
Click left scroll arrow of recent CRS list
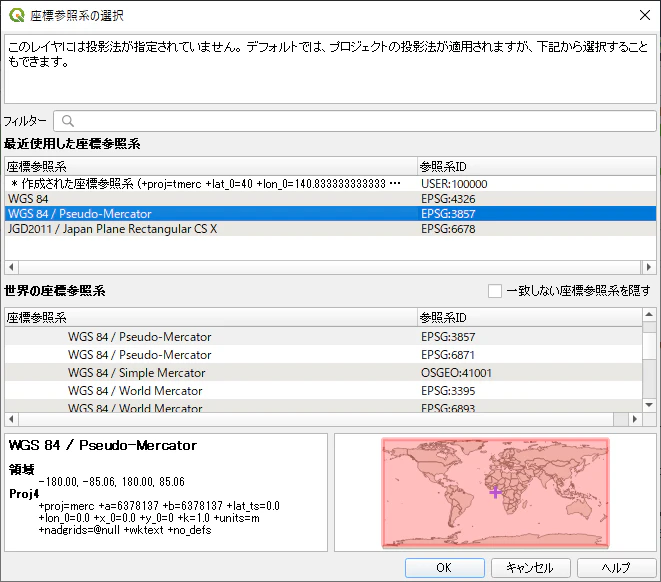click(11, 267)
